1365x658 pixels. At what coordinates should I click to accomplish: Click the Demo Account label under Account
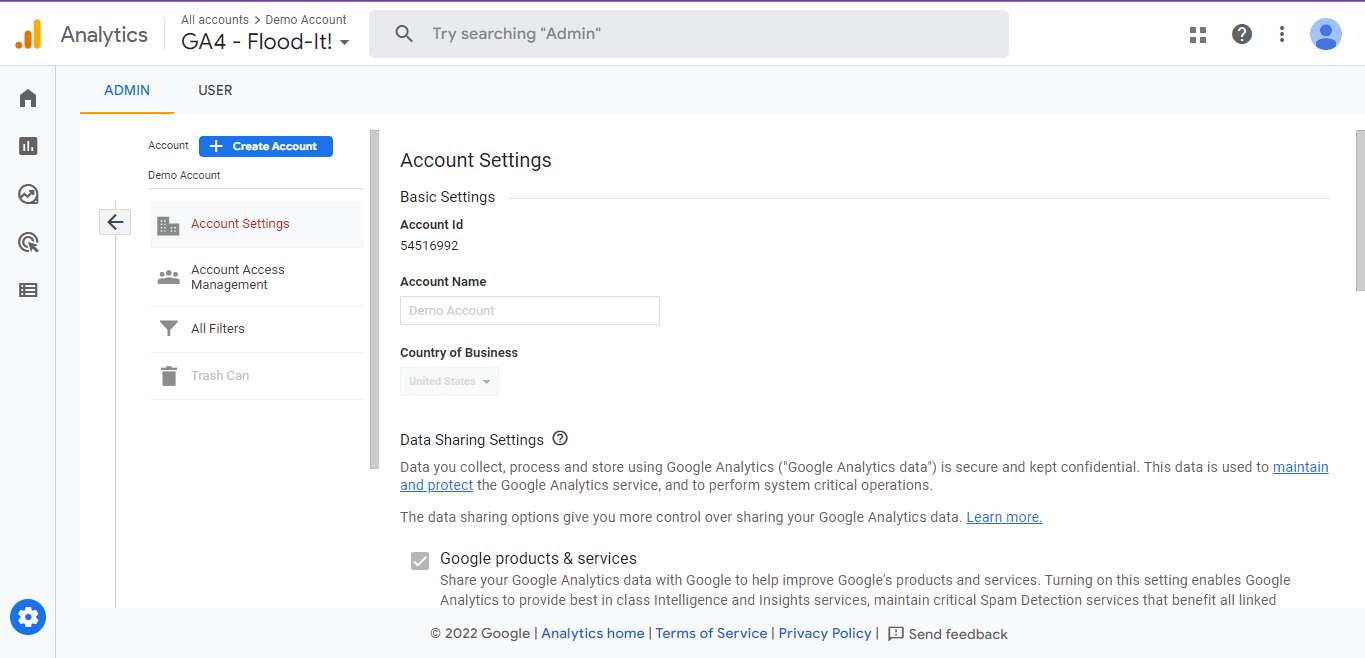(184, 175)
